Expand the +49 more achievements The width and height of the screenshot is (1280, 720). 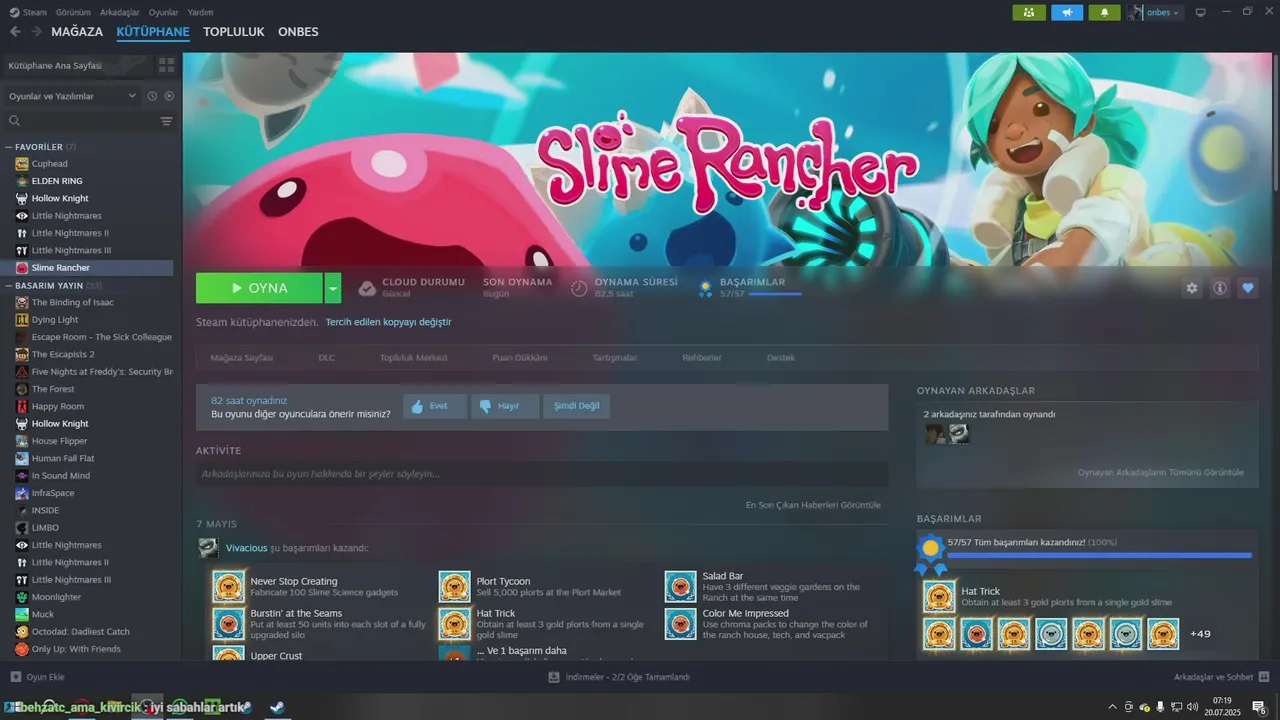point(1200,634)
